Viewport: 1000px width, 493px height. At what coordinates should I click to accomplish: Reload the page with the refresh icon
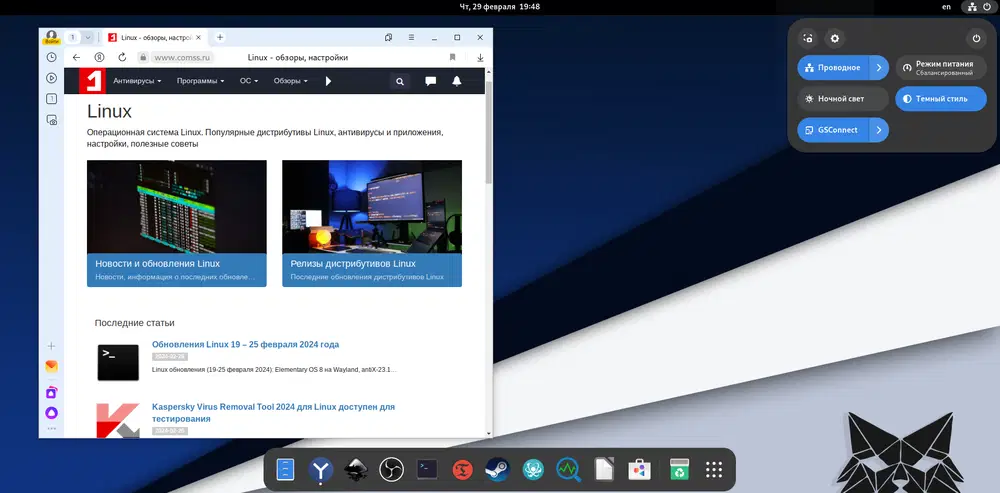click(122, 57)
